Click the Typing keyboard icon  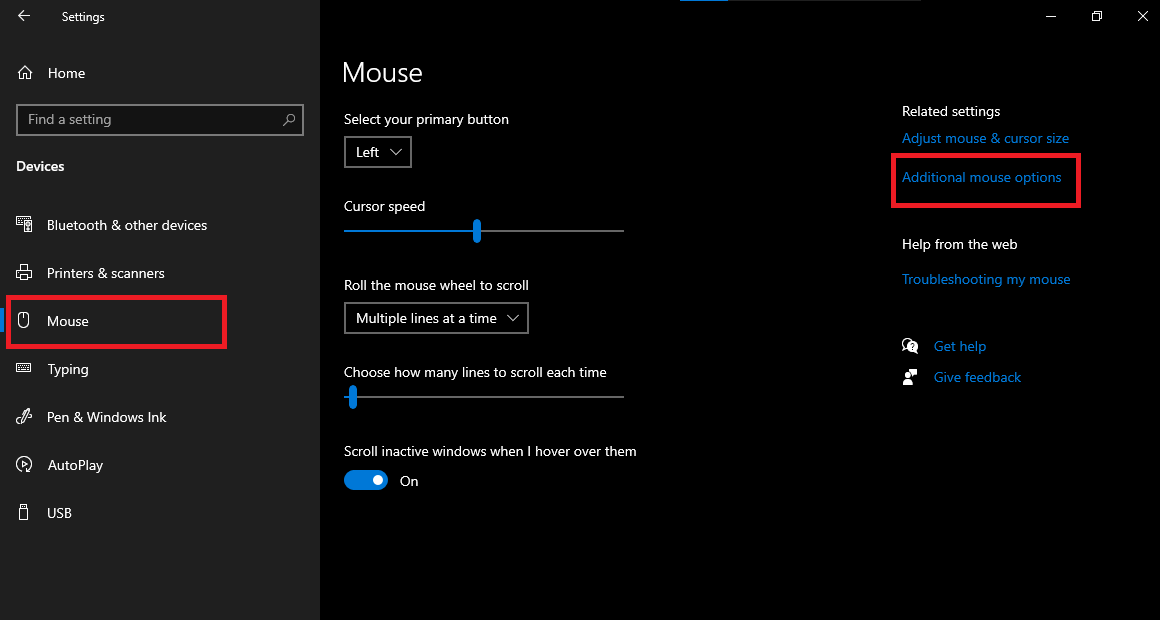pos(25,369)
